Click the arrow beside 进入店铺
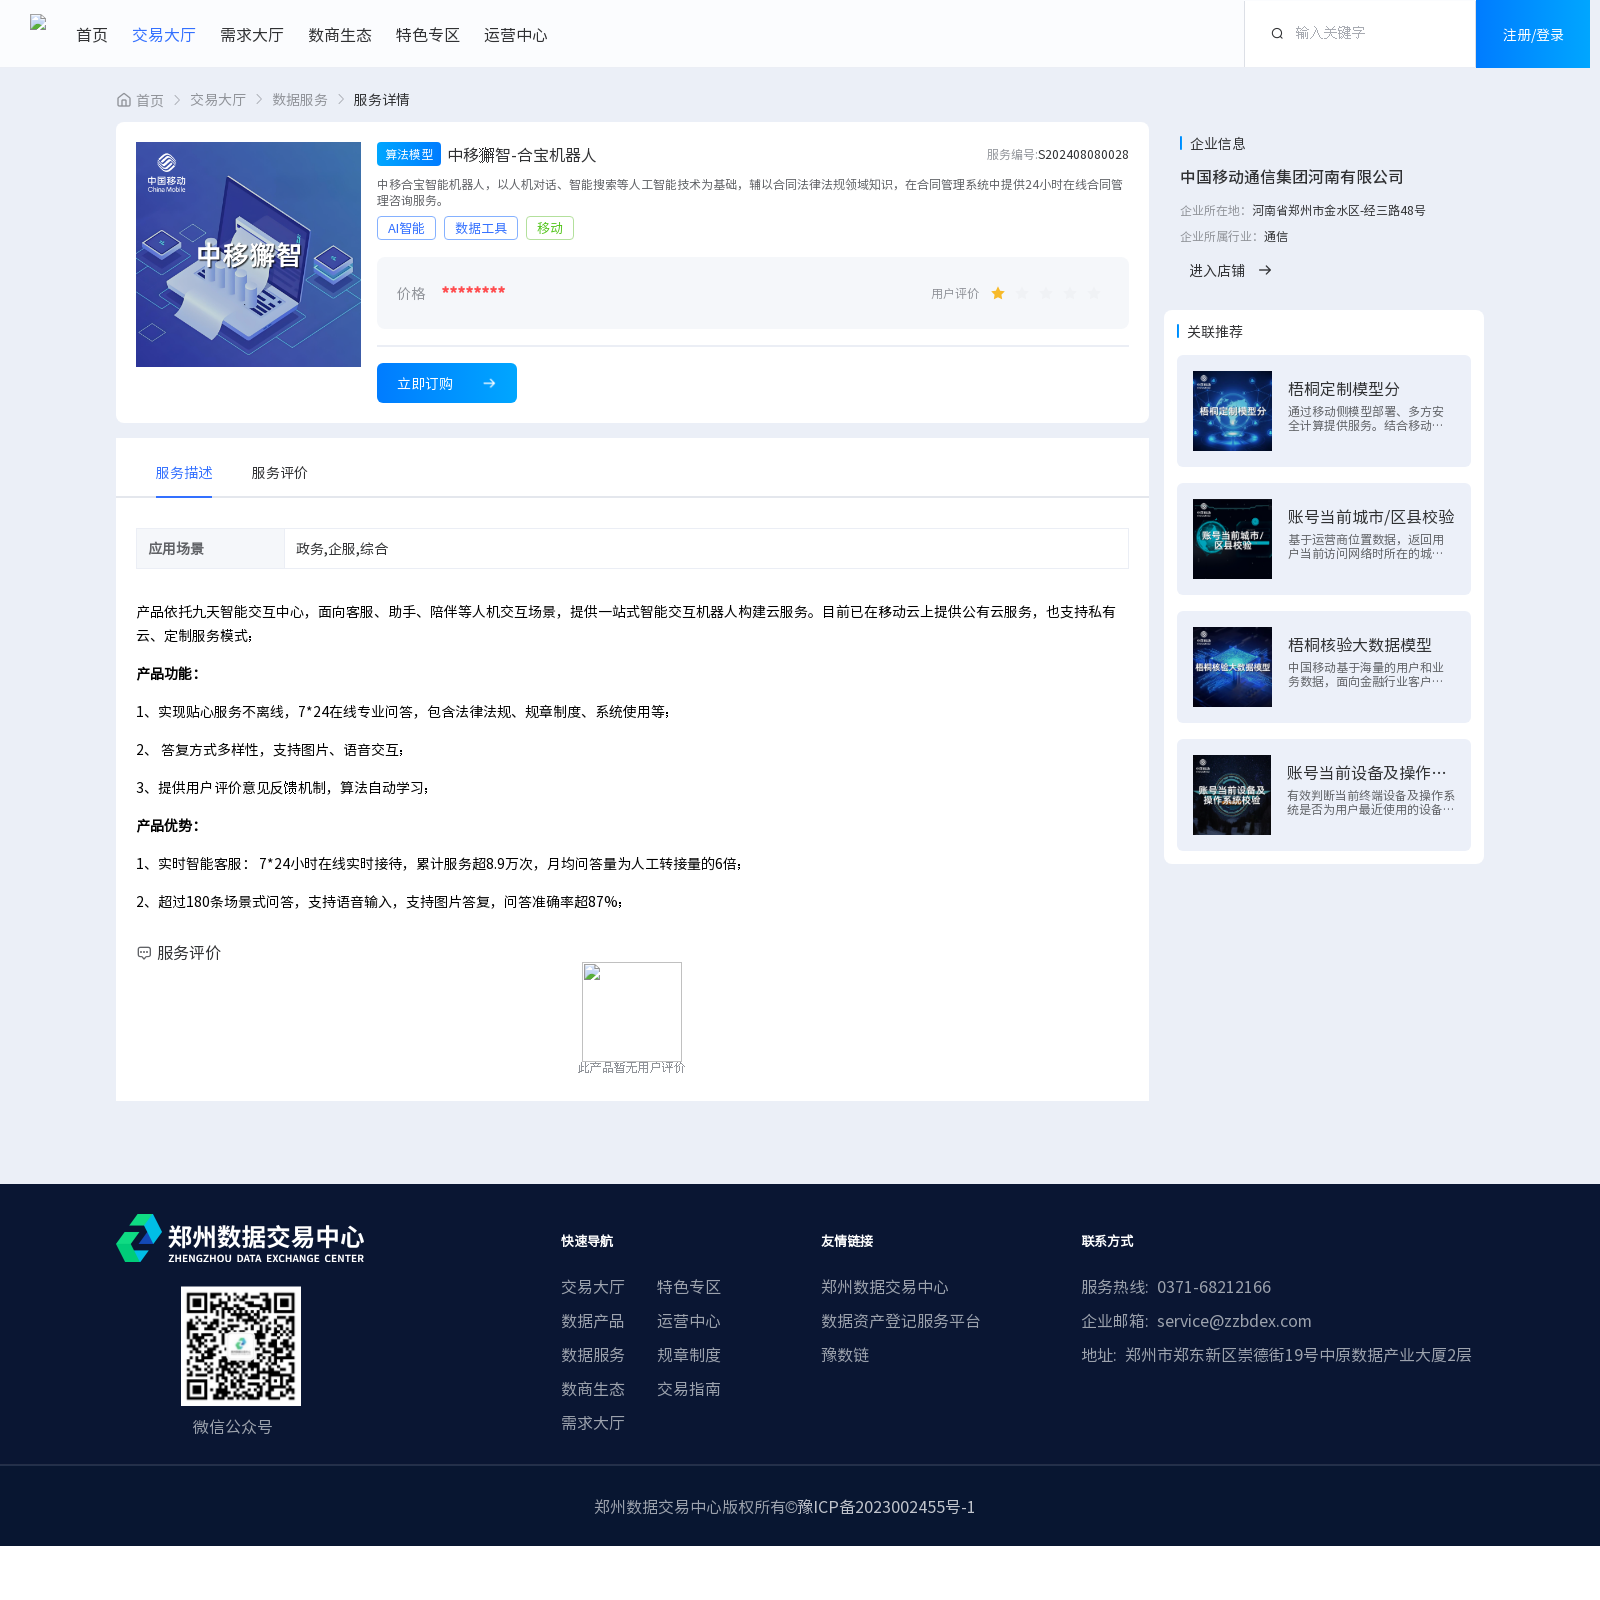The width and height of the screenshot is (1600, 1600). pyautogui.click(x=1265, y=270)
